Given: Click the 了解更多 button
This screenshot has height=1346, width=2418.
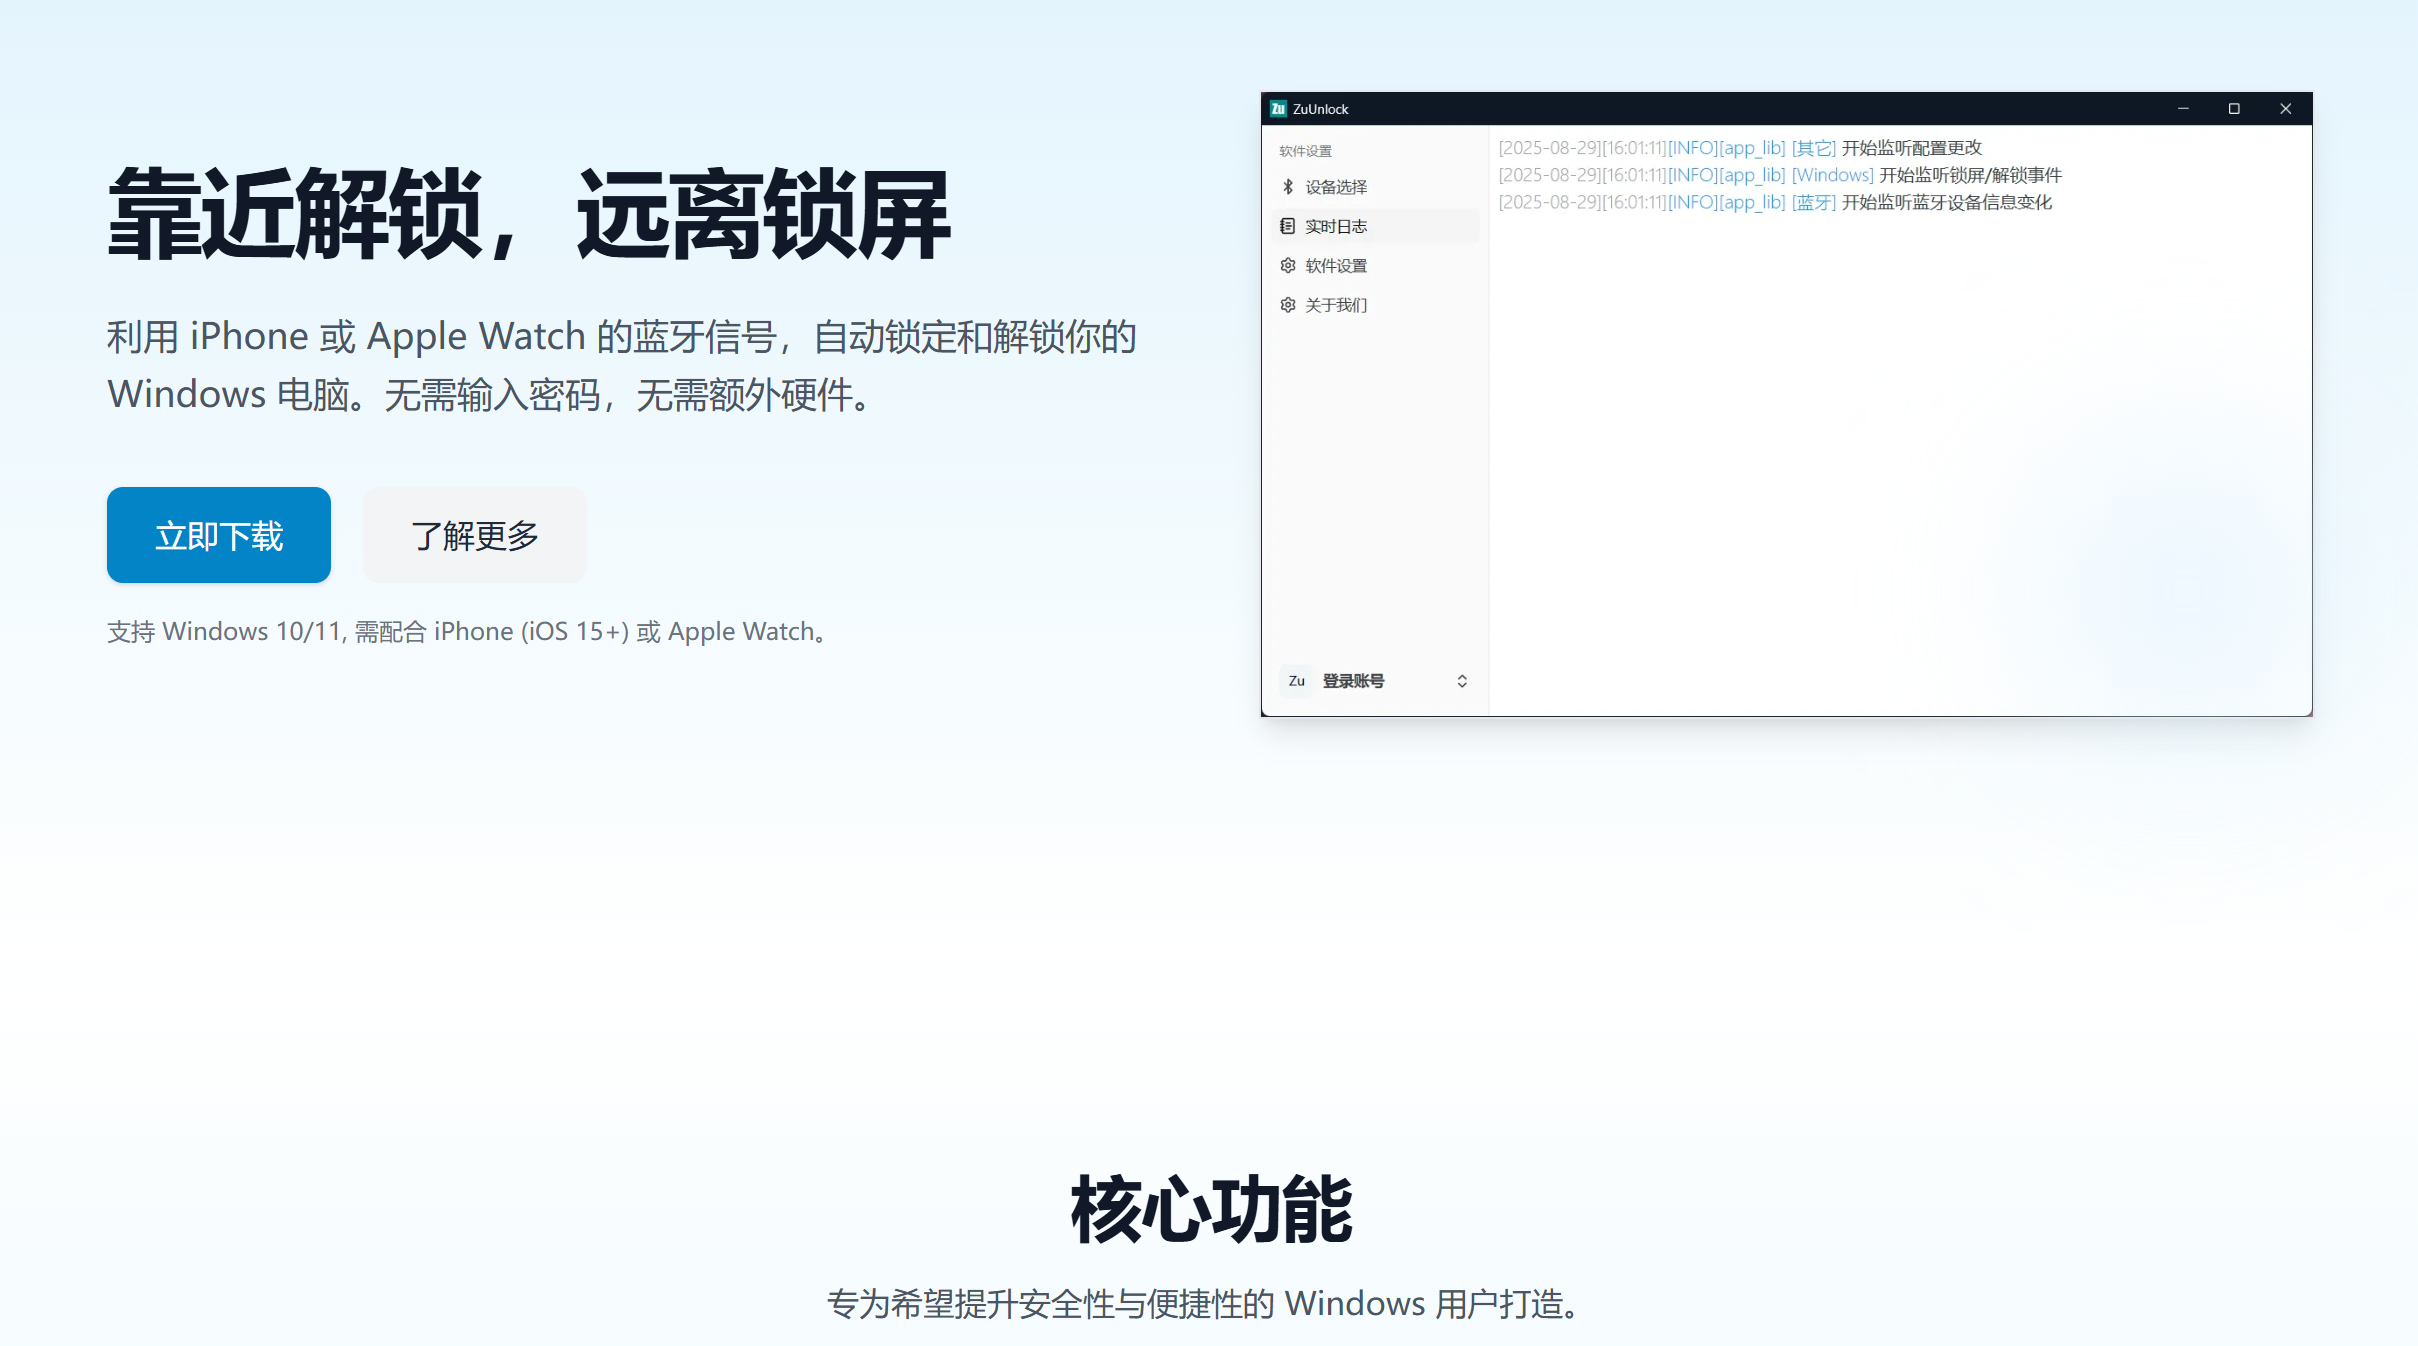Looking at the screenshot, I should click(x=475, y=535).
